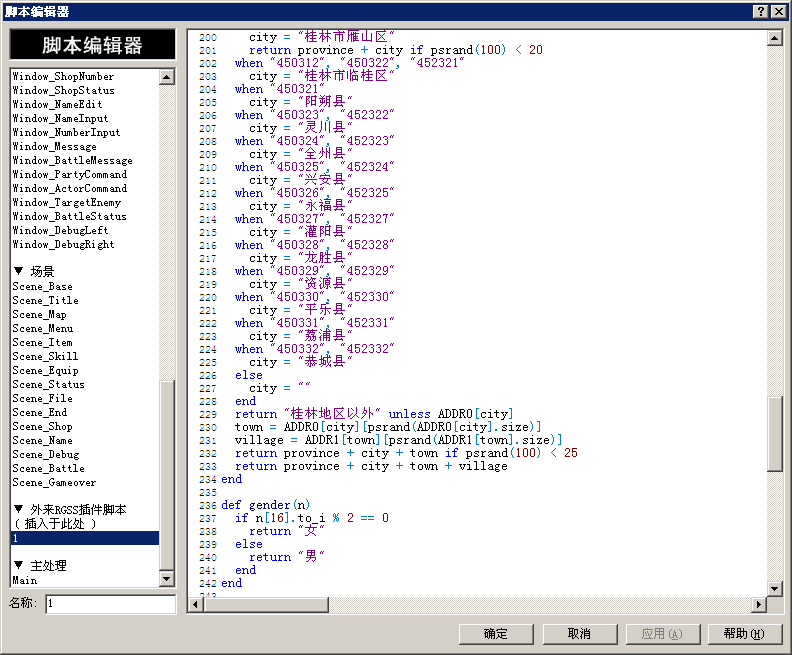Click code editor vertical scroll down arrow
The width and height of the screenshot is (792, 655).
point(775,588)
